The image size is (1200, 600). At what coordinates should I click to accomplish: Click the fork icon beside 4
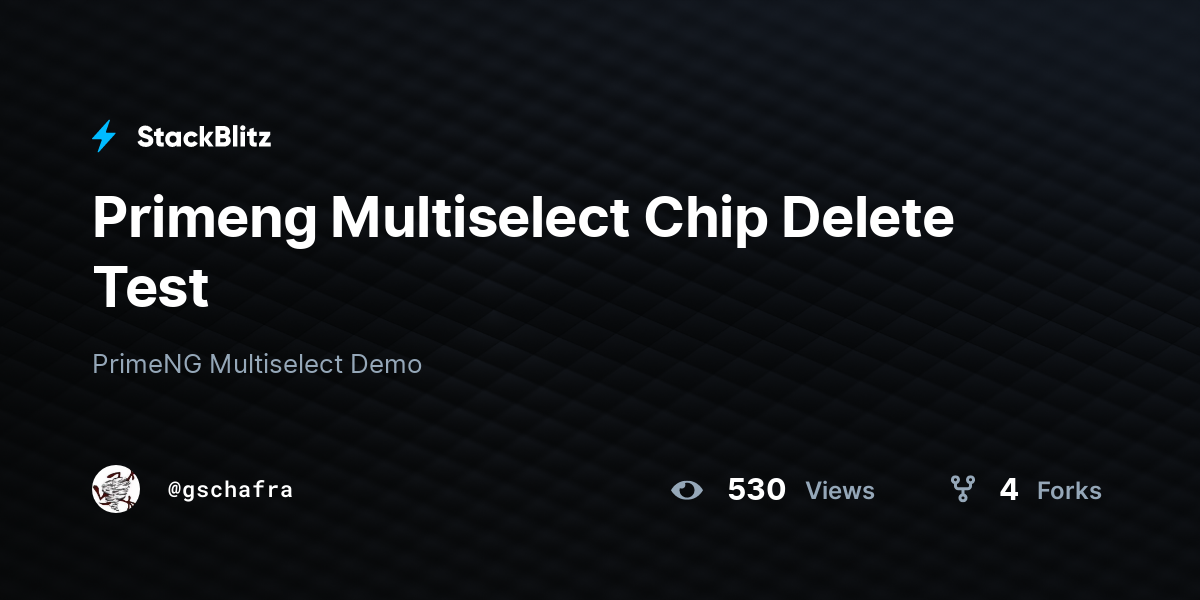tap(962, 489)
